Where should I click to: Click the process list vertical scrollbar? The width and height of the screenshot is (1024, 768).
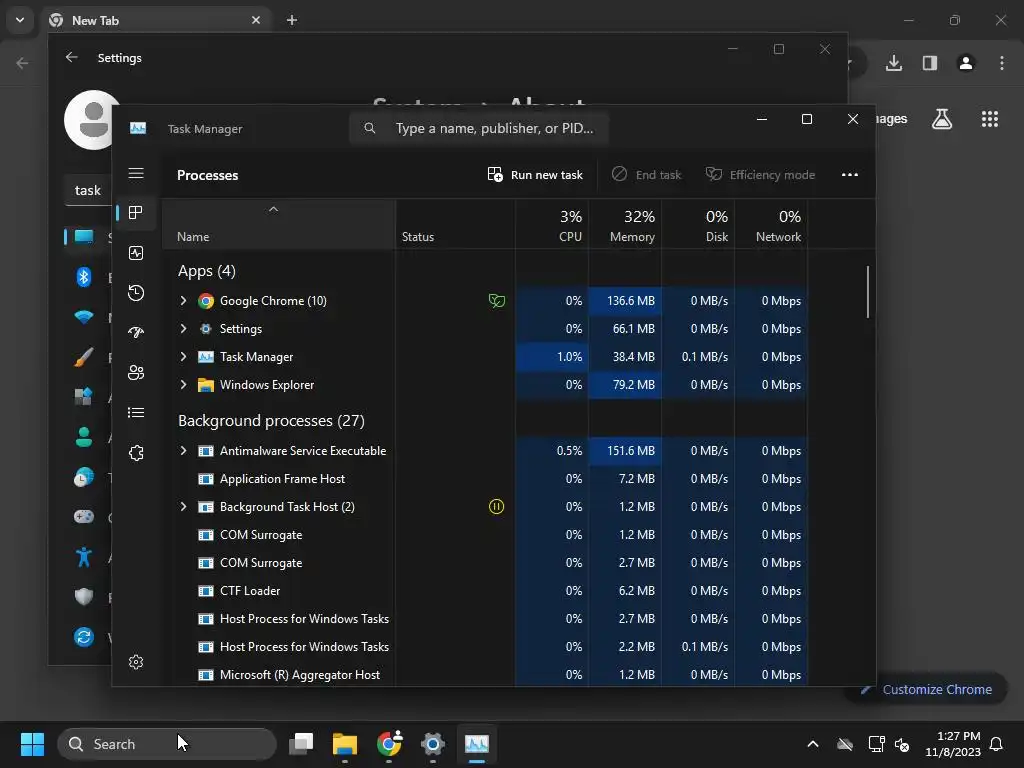pyautogui.click(x=868, y=291)
